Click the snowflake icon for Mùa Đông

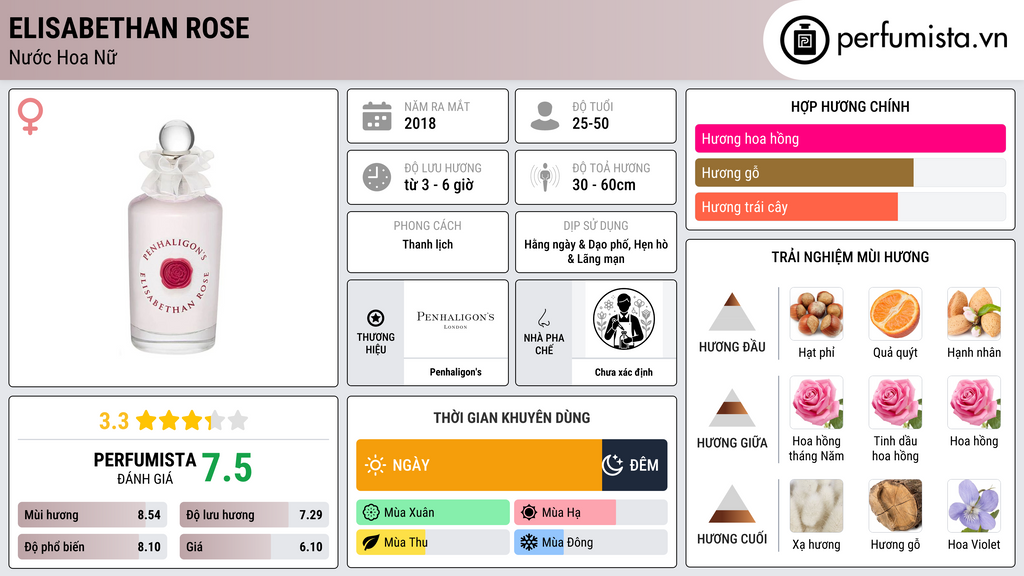529,542
